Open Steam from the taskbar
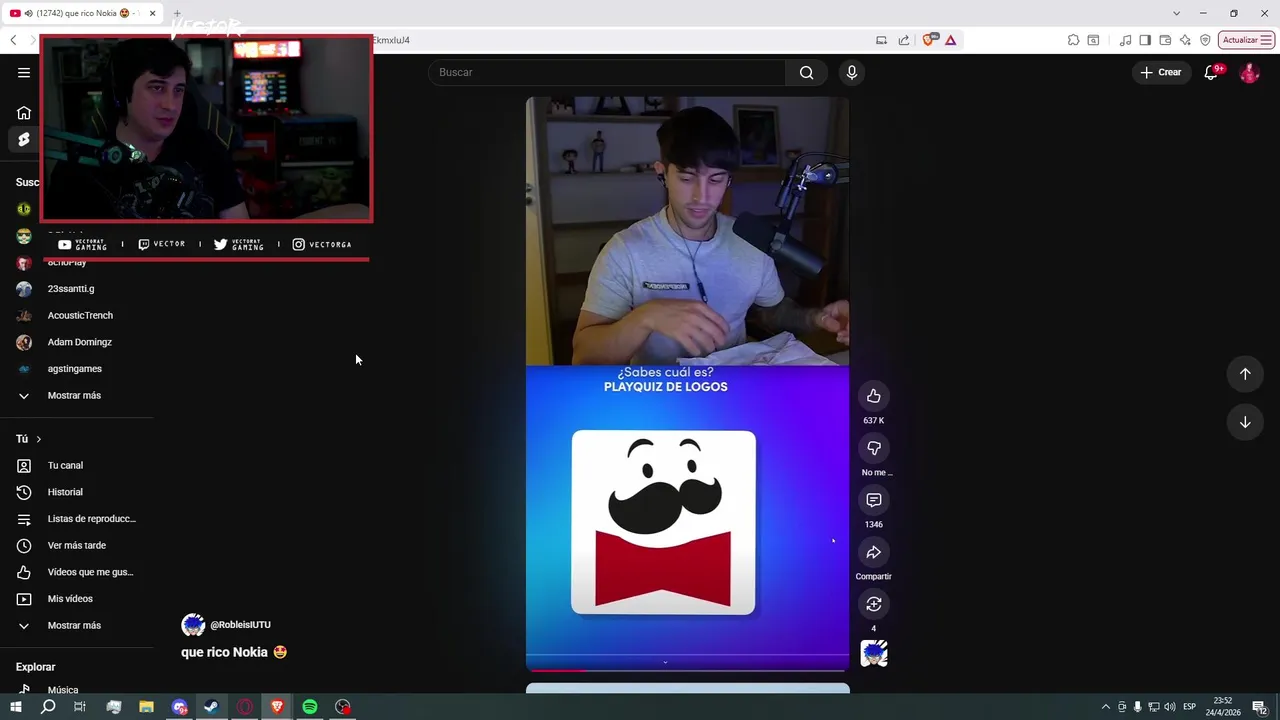Image resolution: width=1280 pixels, height=720 pixels. (x=212, y=707)
